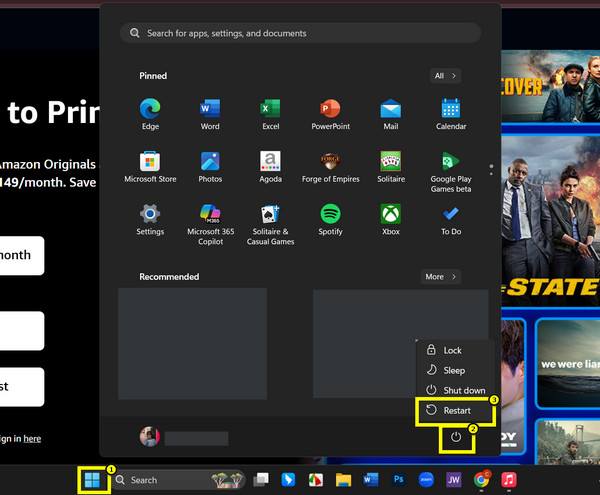The height and width of the screenshot is (495, 600).
Task: Launch PowerPoint from pinned apps
Action: 330,114
